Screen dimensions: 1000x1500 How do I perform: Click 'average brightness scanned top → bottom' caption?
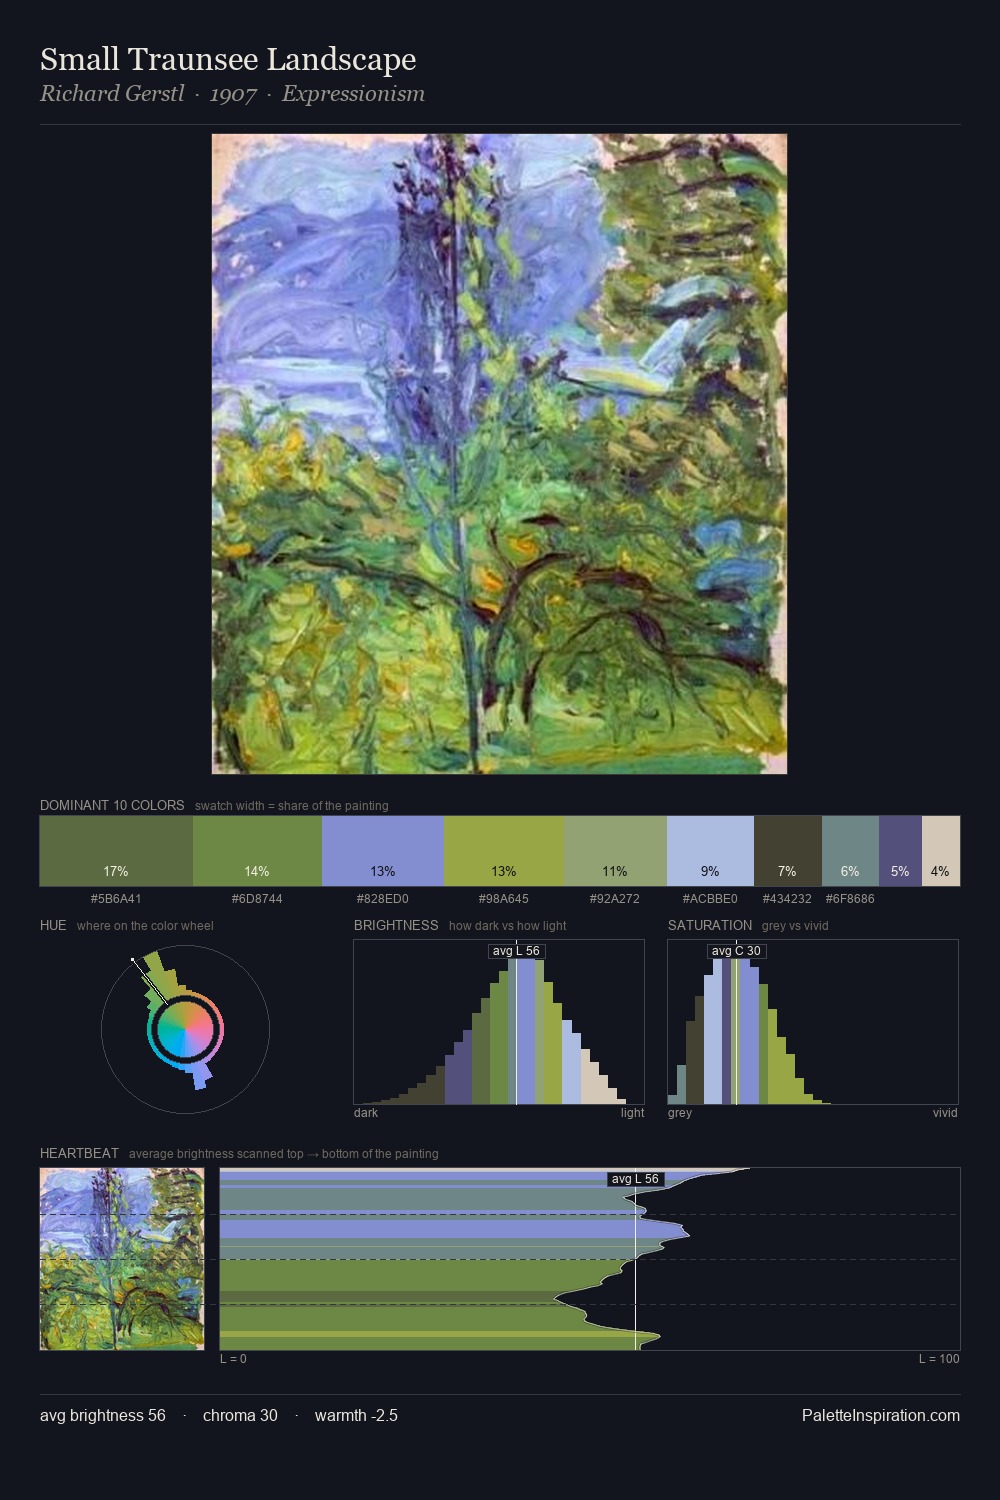pyautogui.click(x=284, y=1154)
